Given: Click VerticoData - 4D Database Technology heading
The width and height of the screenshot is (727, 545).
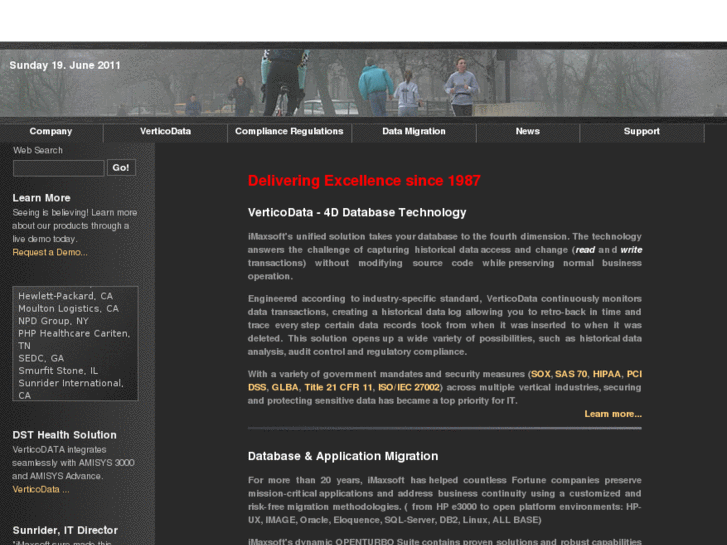Looking at the screenshot, I should pyautogui.click(x=357, y=212).
